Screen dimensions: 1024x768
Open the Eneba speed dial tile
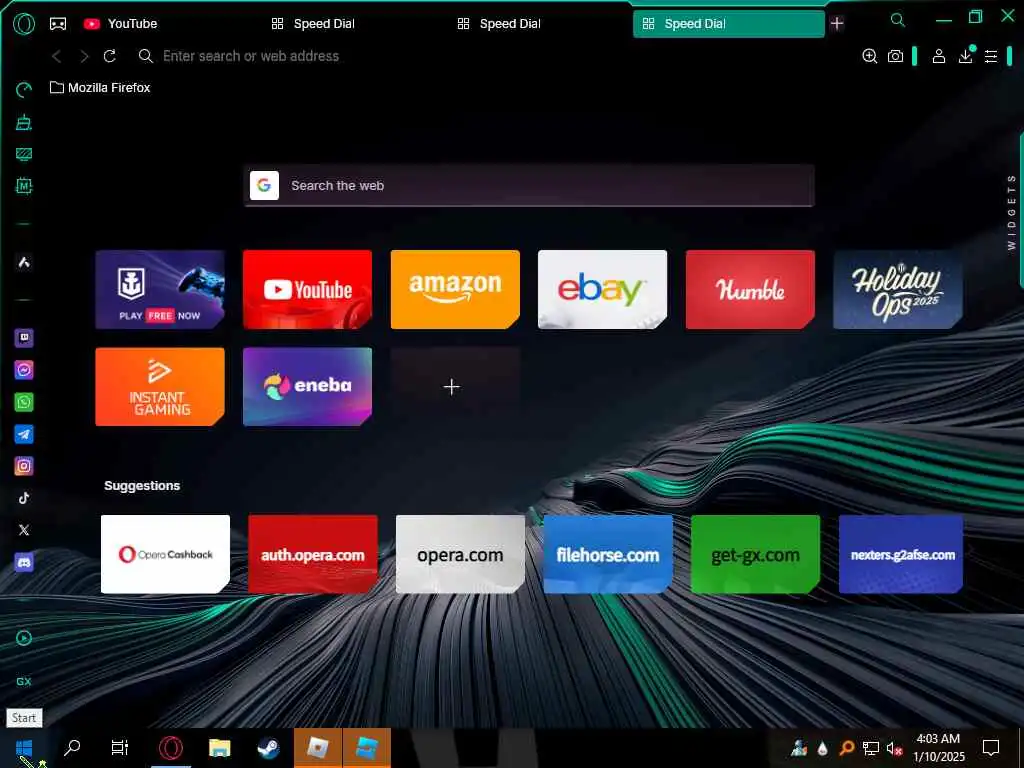click(308, 387)
